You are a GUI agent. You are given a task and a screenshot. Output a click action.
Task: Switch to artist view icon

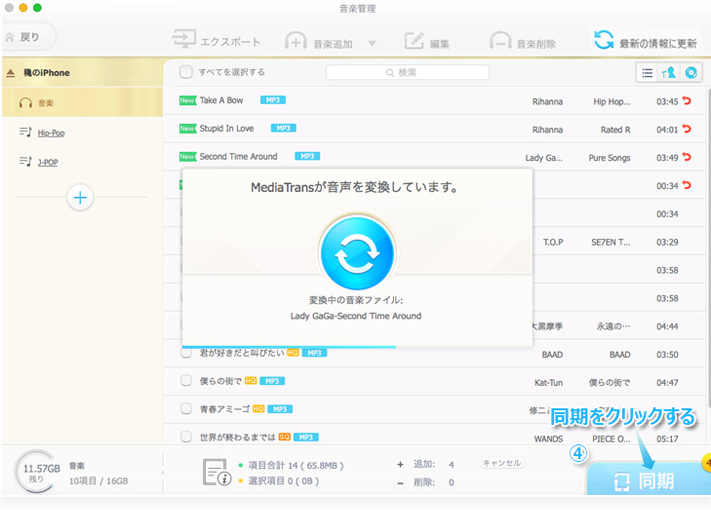pos(669,73)
